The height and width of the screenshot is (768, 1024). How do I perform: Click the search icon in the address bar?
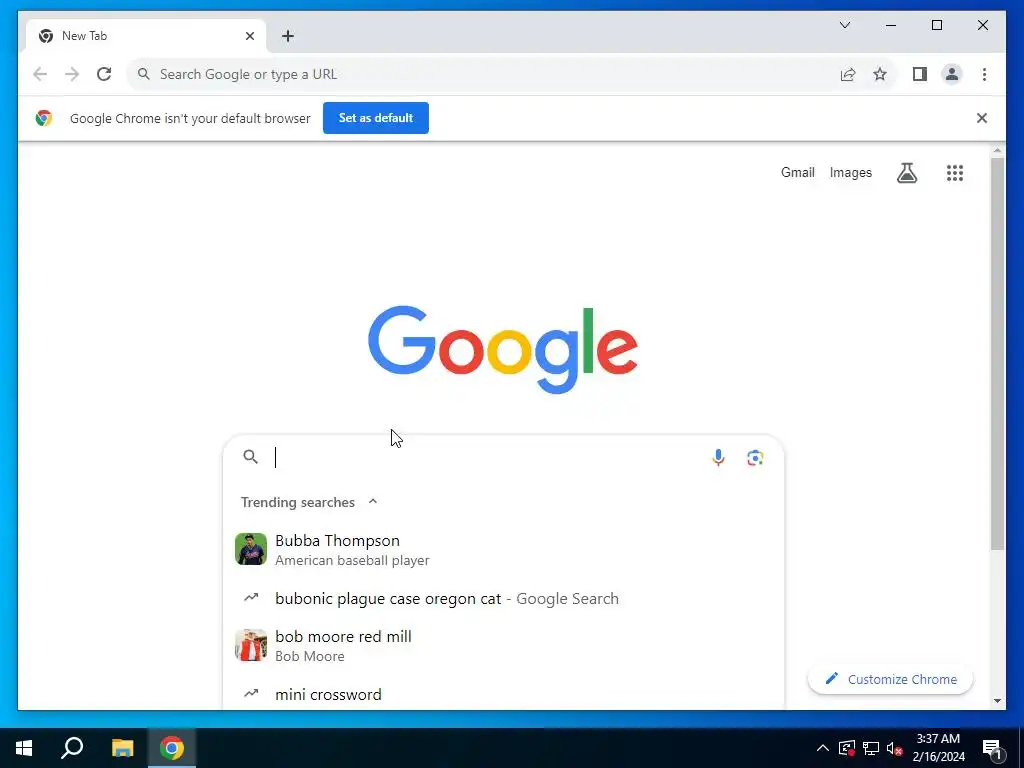pyautogui.click(x=144, y=74)
